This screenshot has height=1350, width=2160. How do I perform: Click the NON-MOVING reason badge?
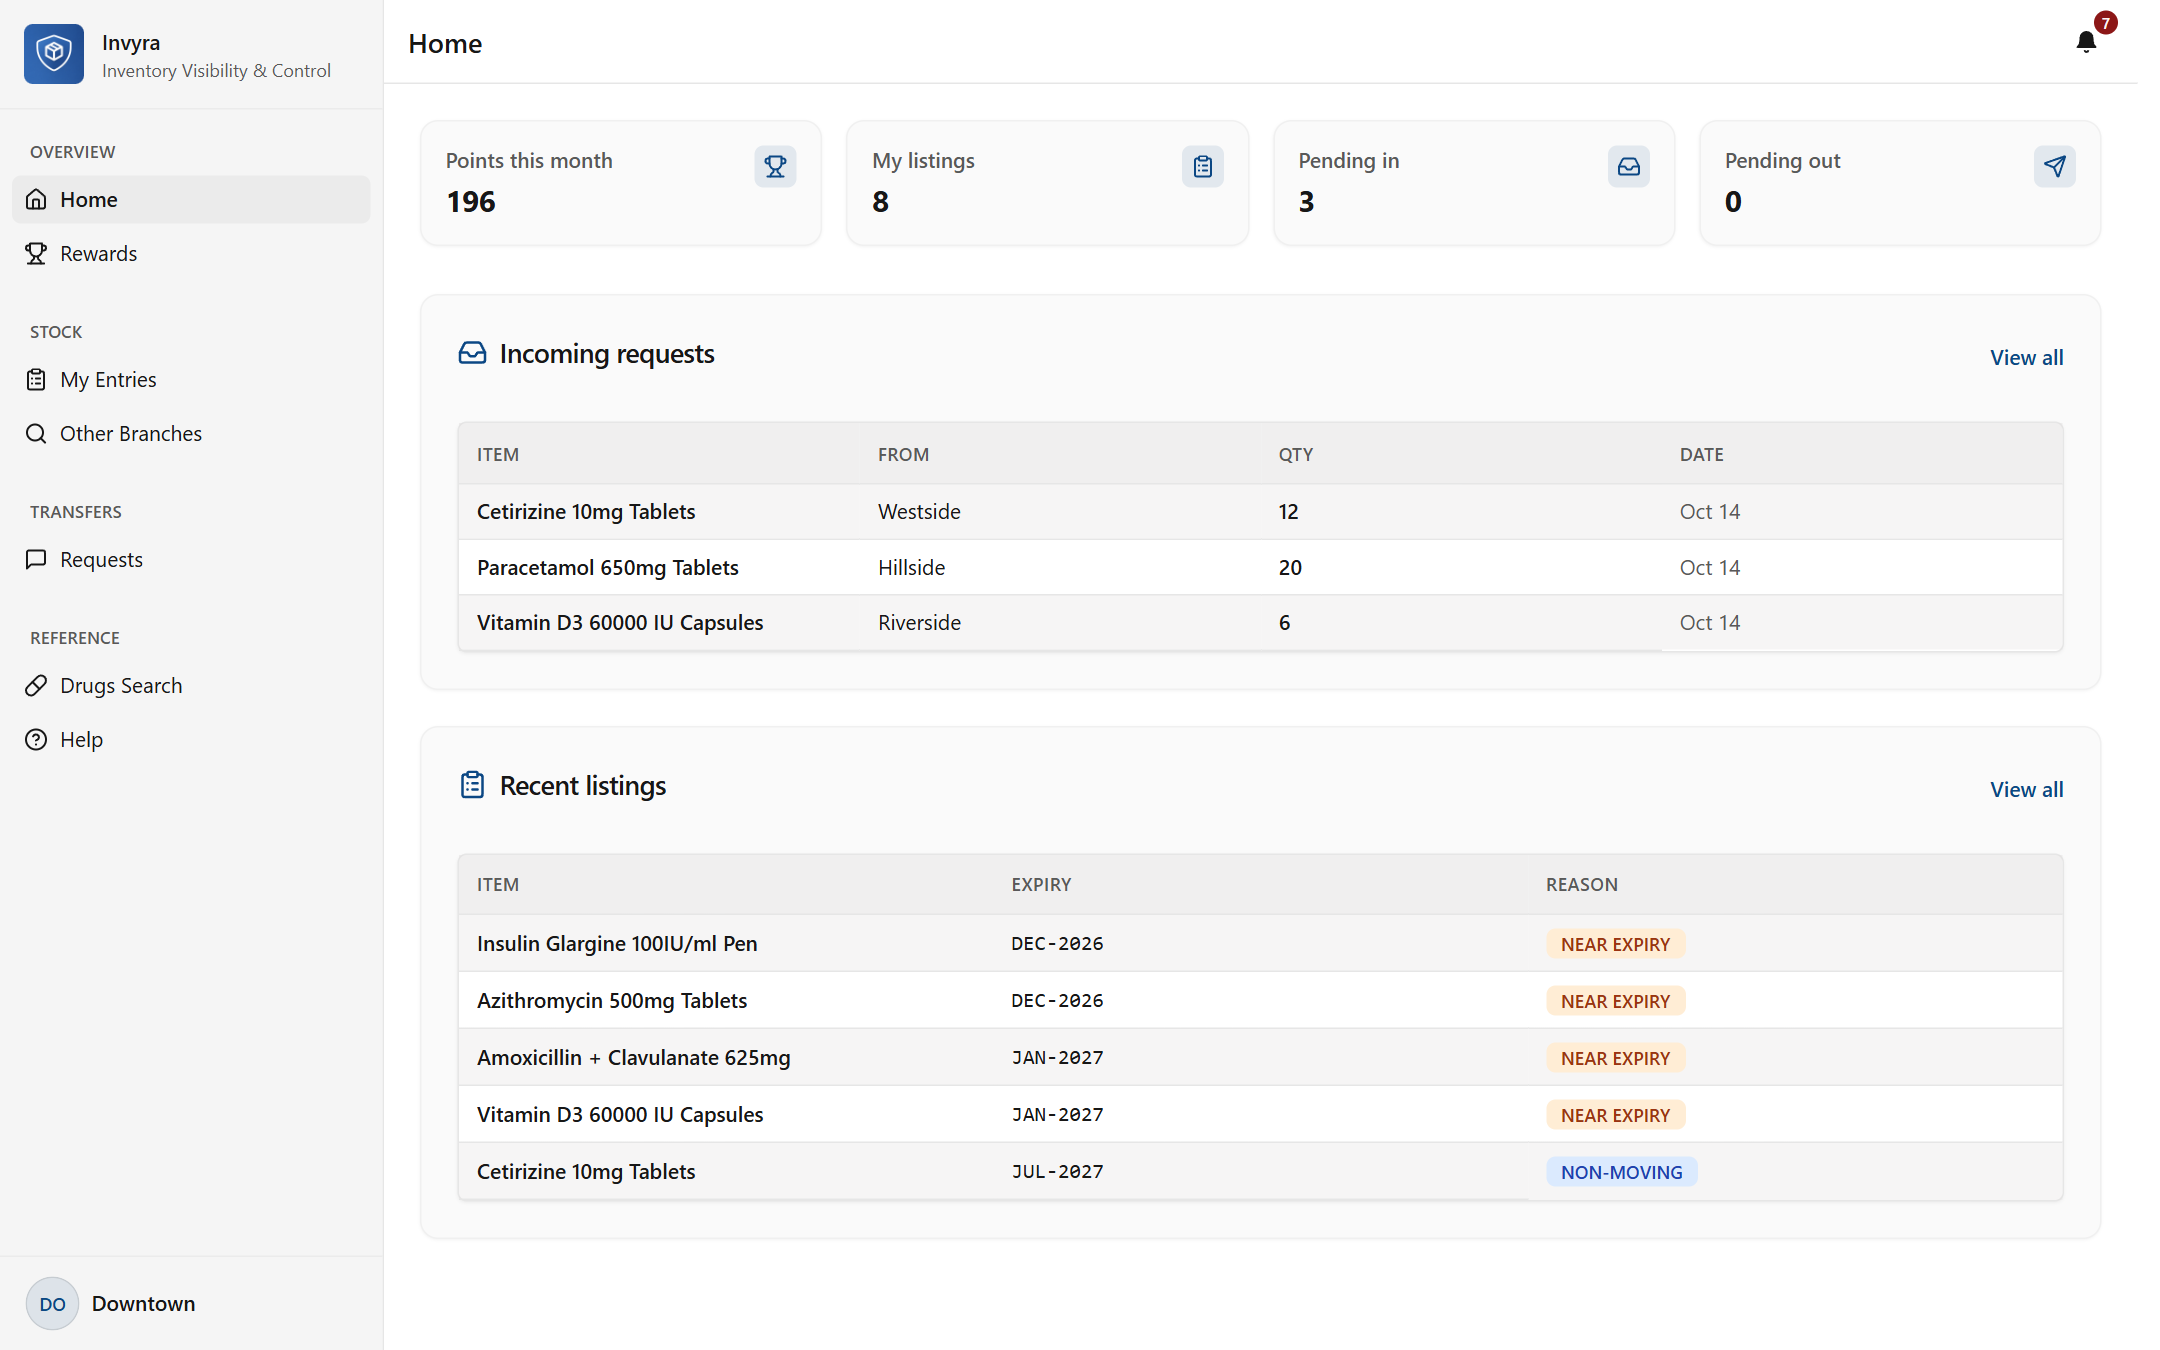(1621, 1172)
